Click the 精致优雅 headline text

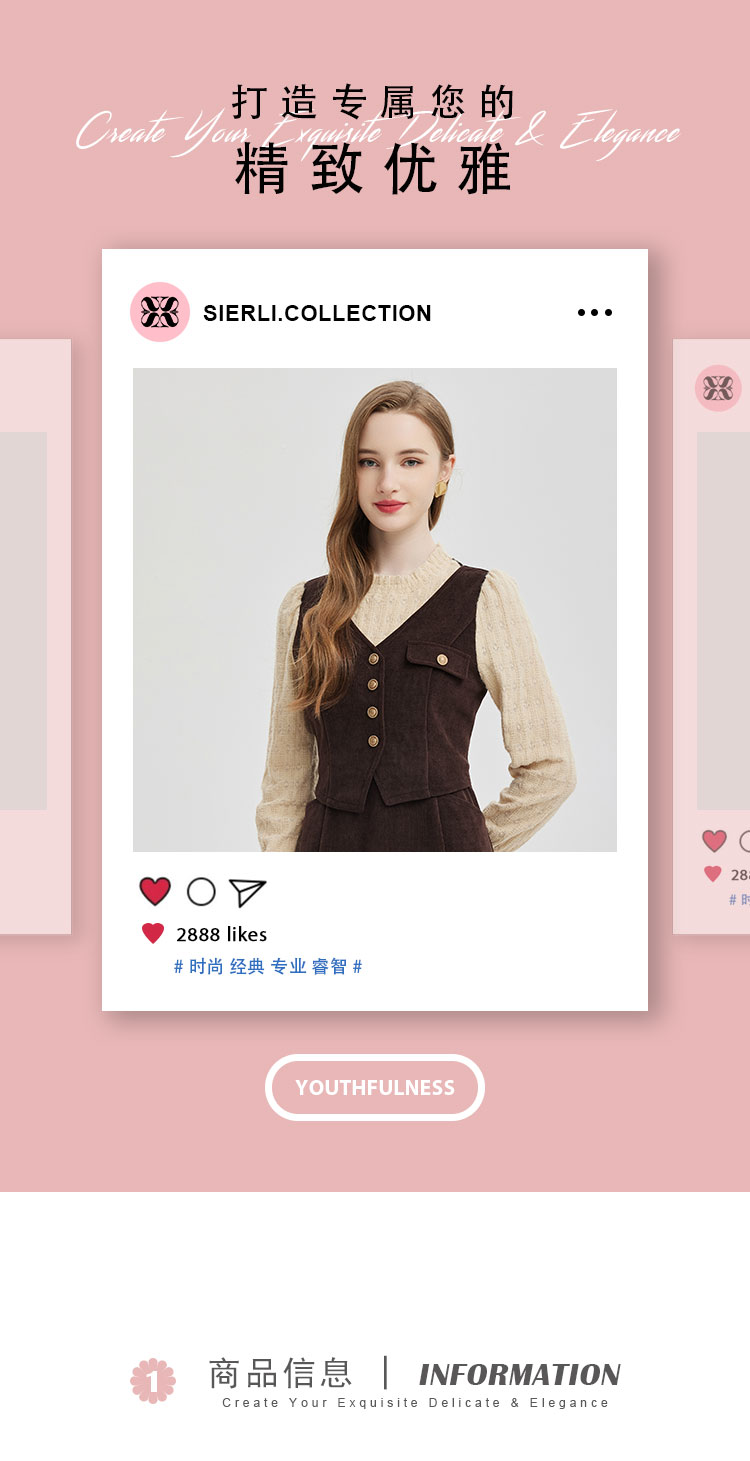pyautogui.click(x=374, y=169)
